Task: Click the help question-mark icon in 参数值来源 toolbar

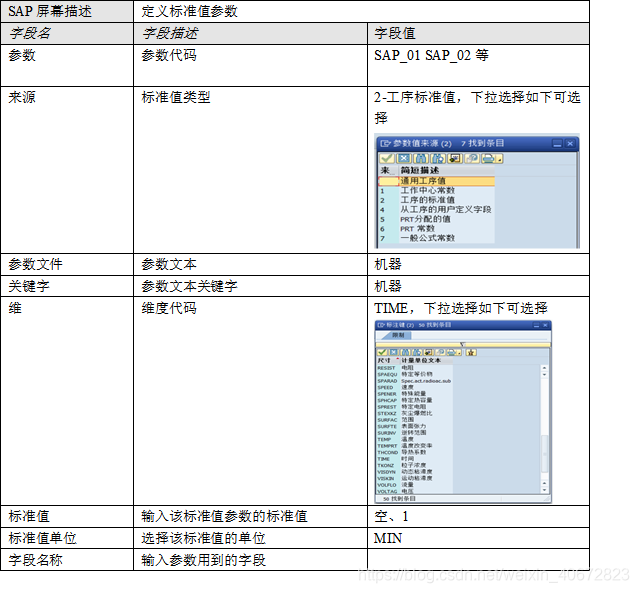Action: [472, 158]
